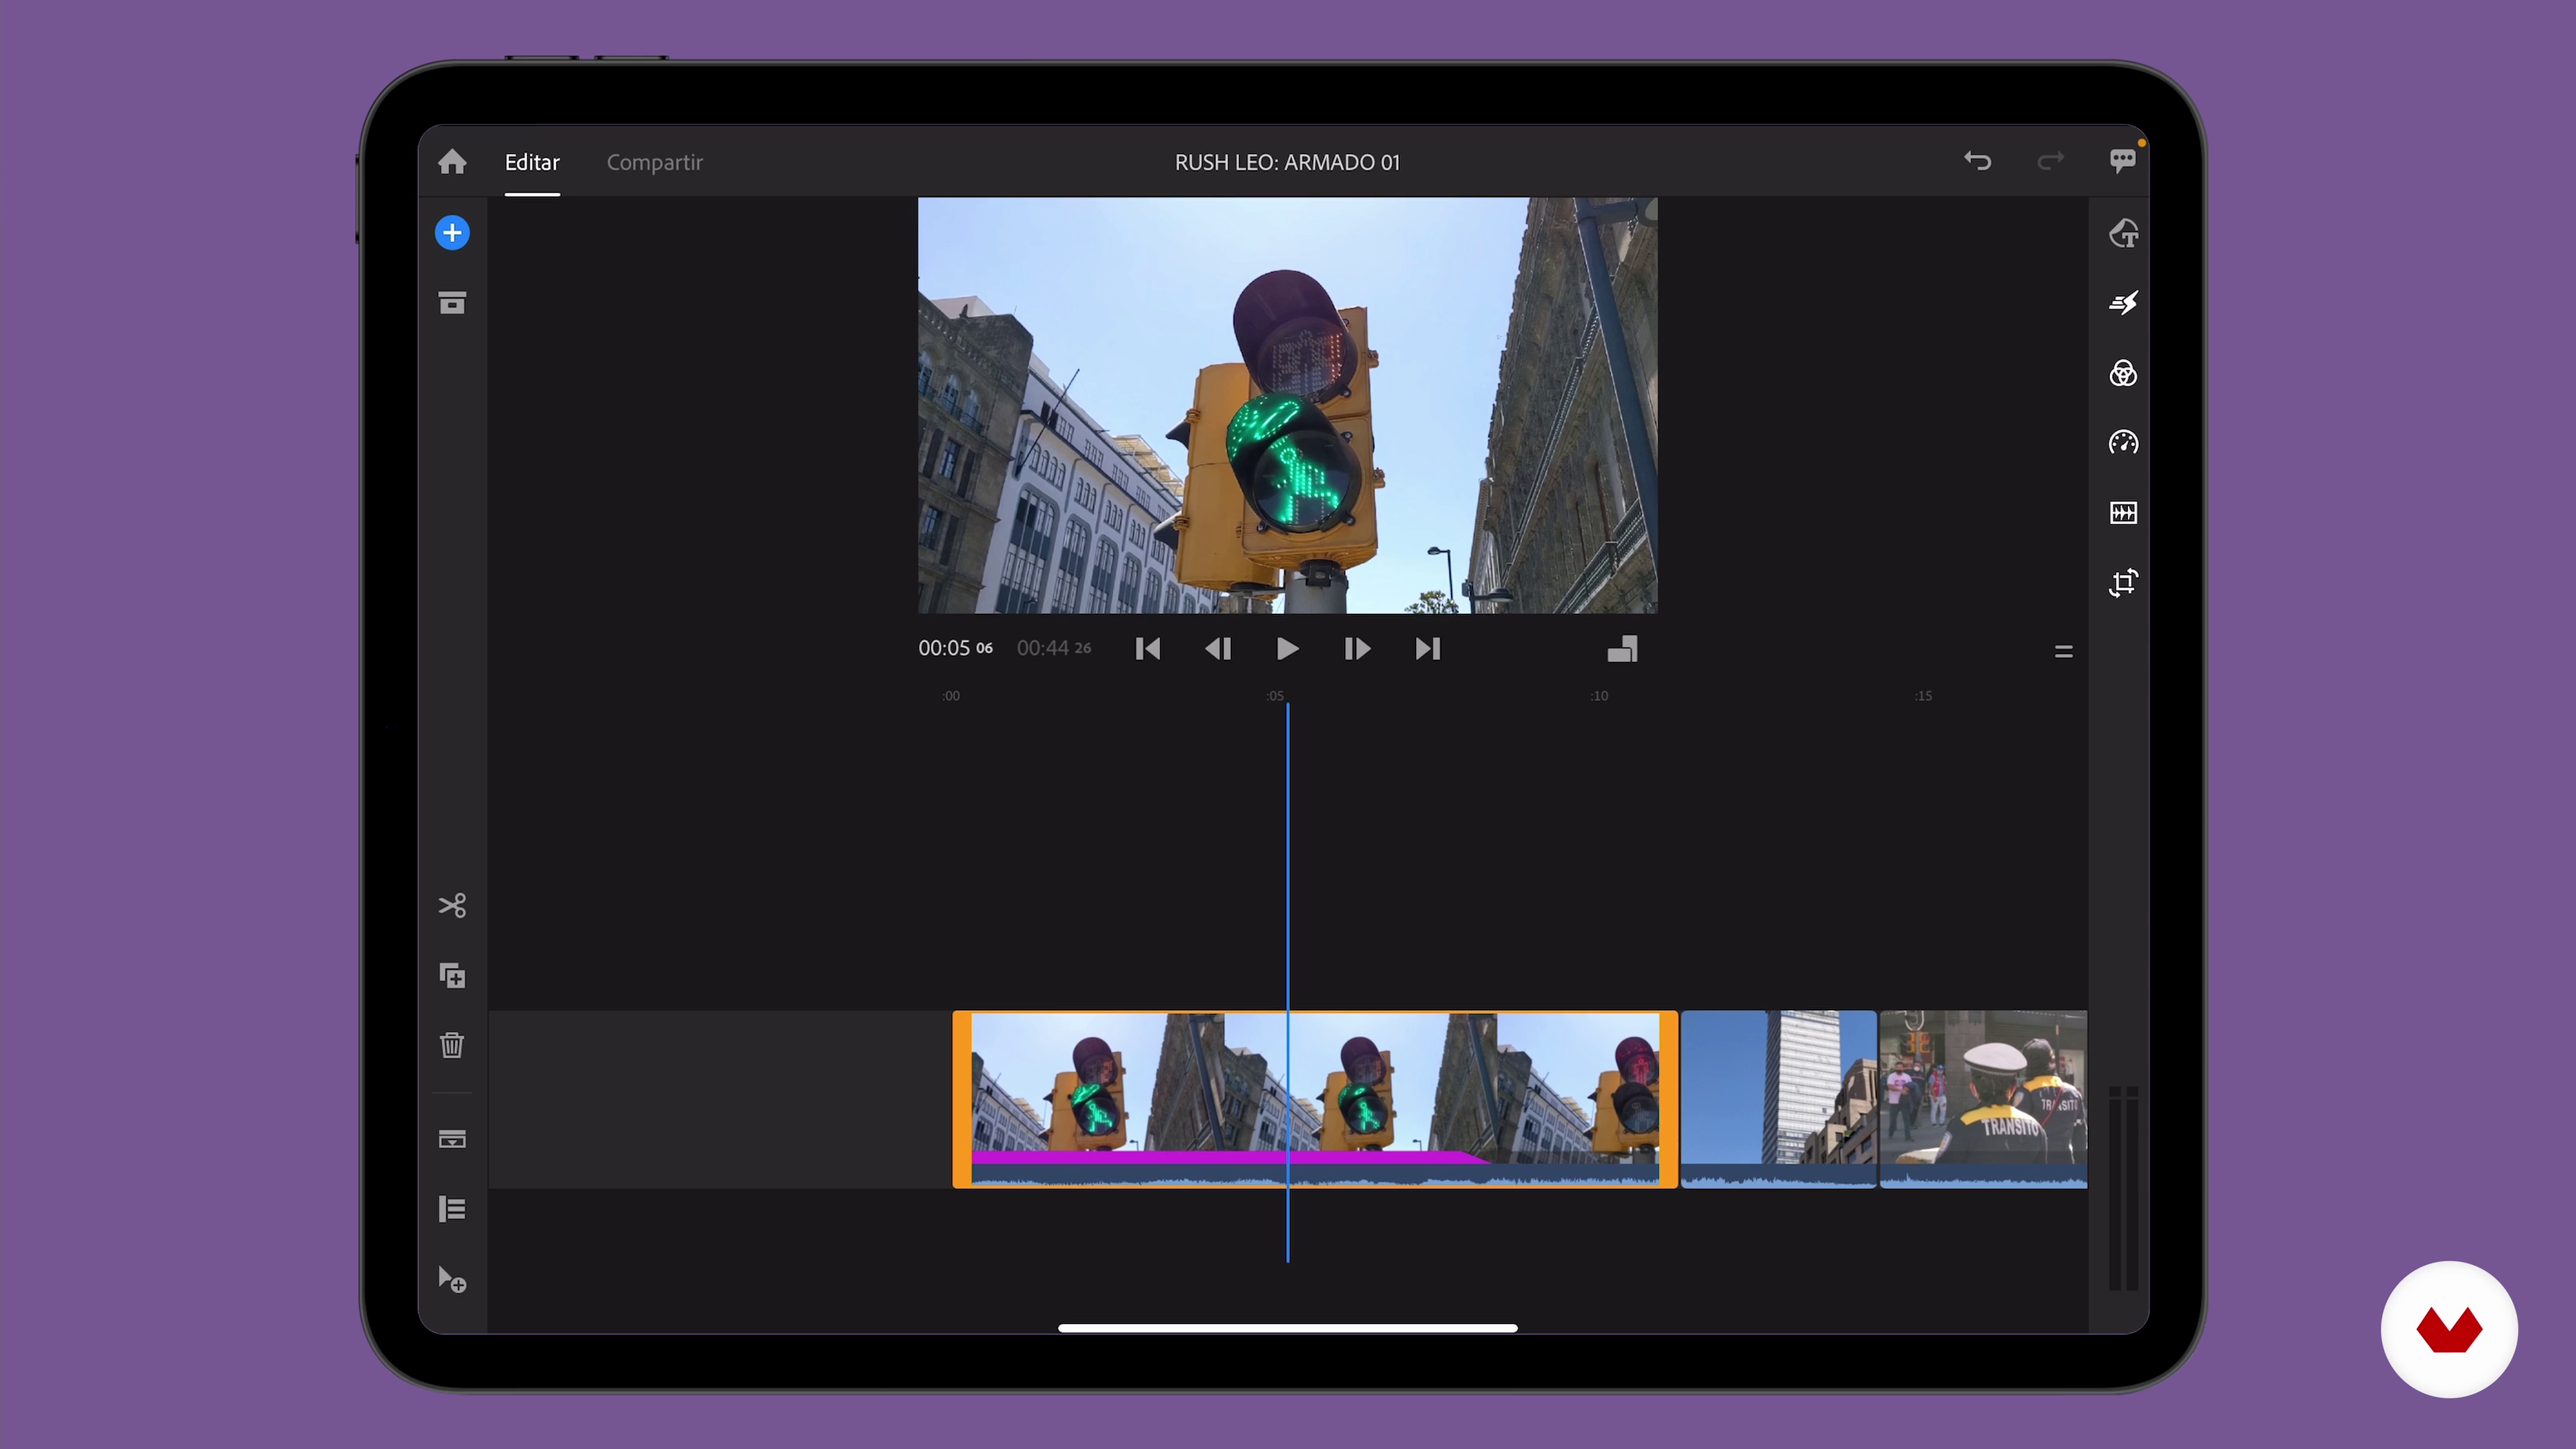2576x1449 pixels.
Task: Open the Speed panel gauge icon
Action: pos(2123,442)
